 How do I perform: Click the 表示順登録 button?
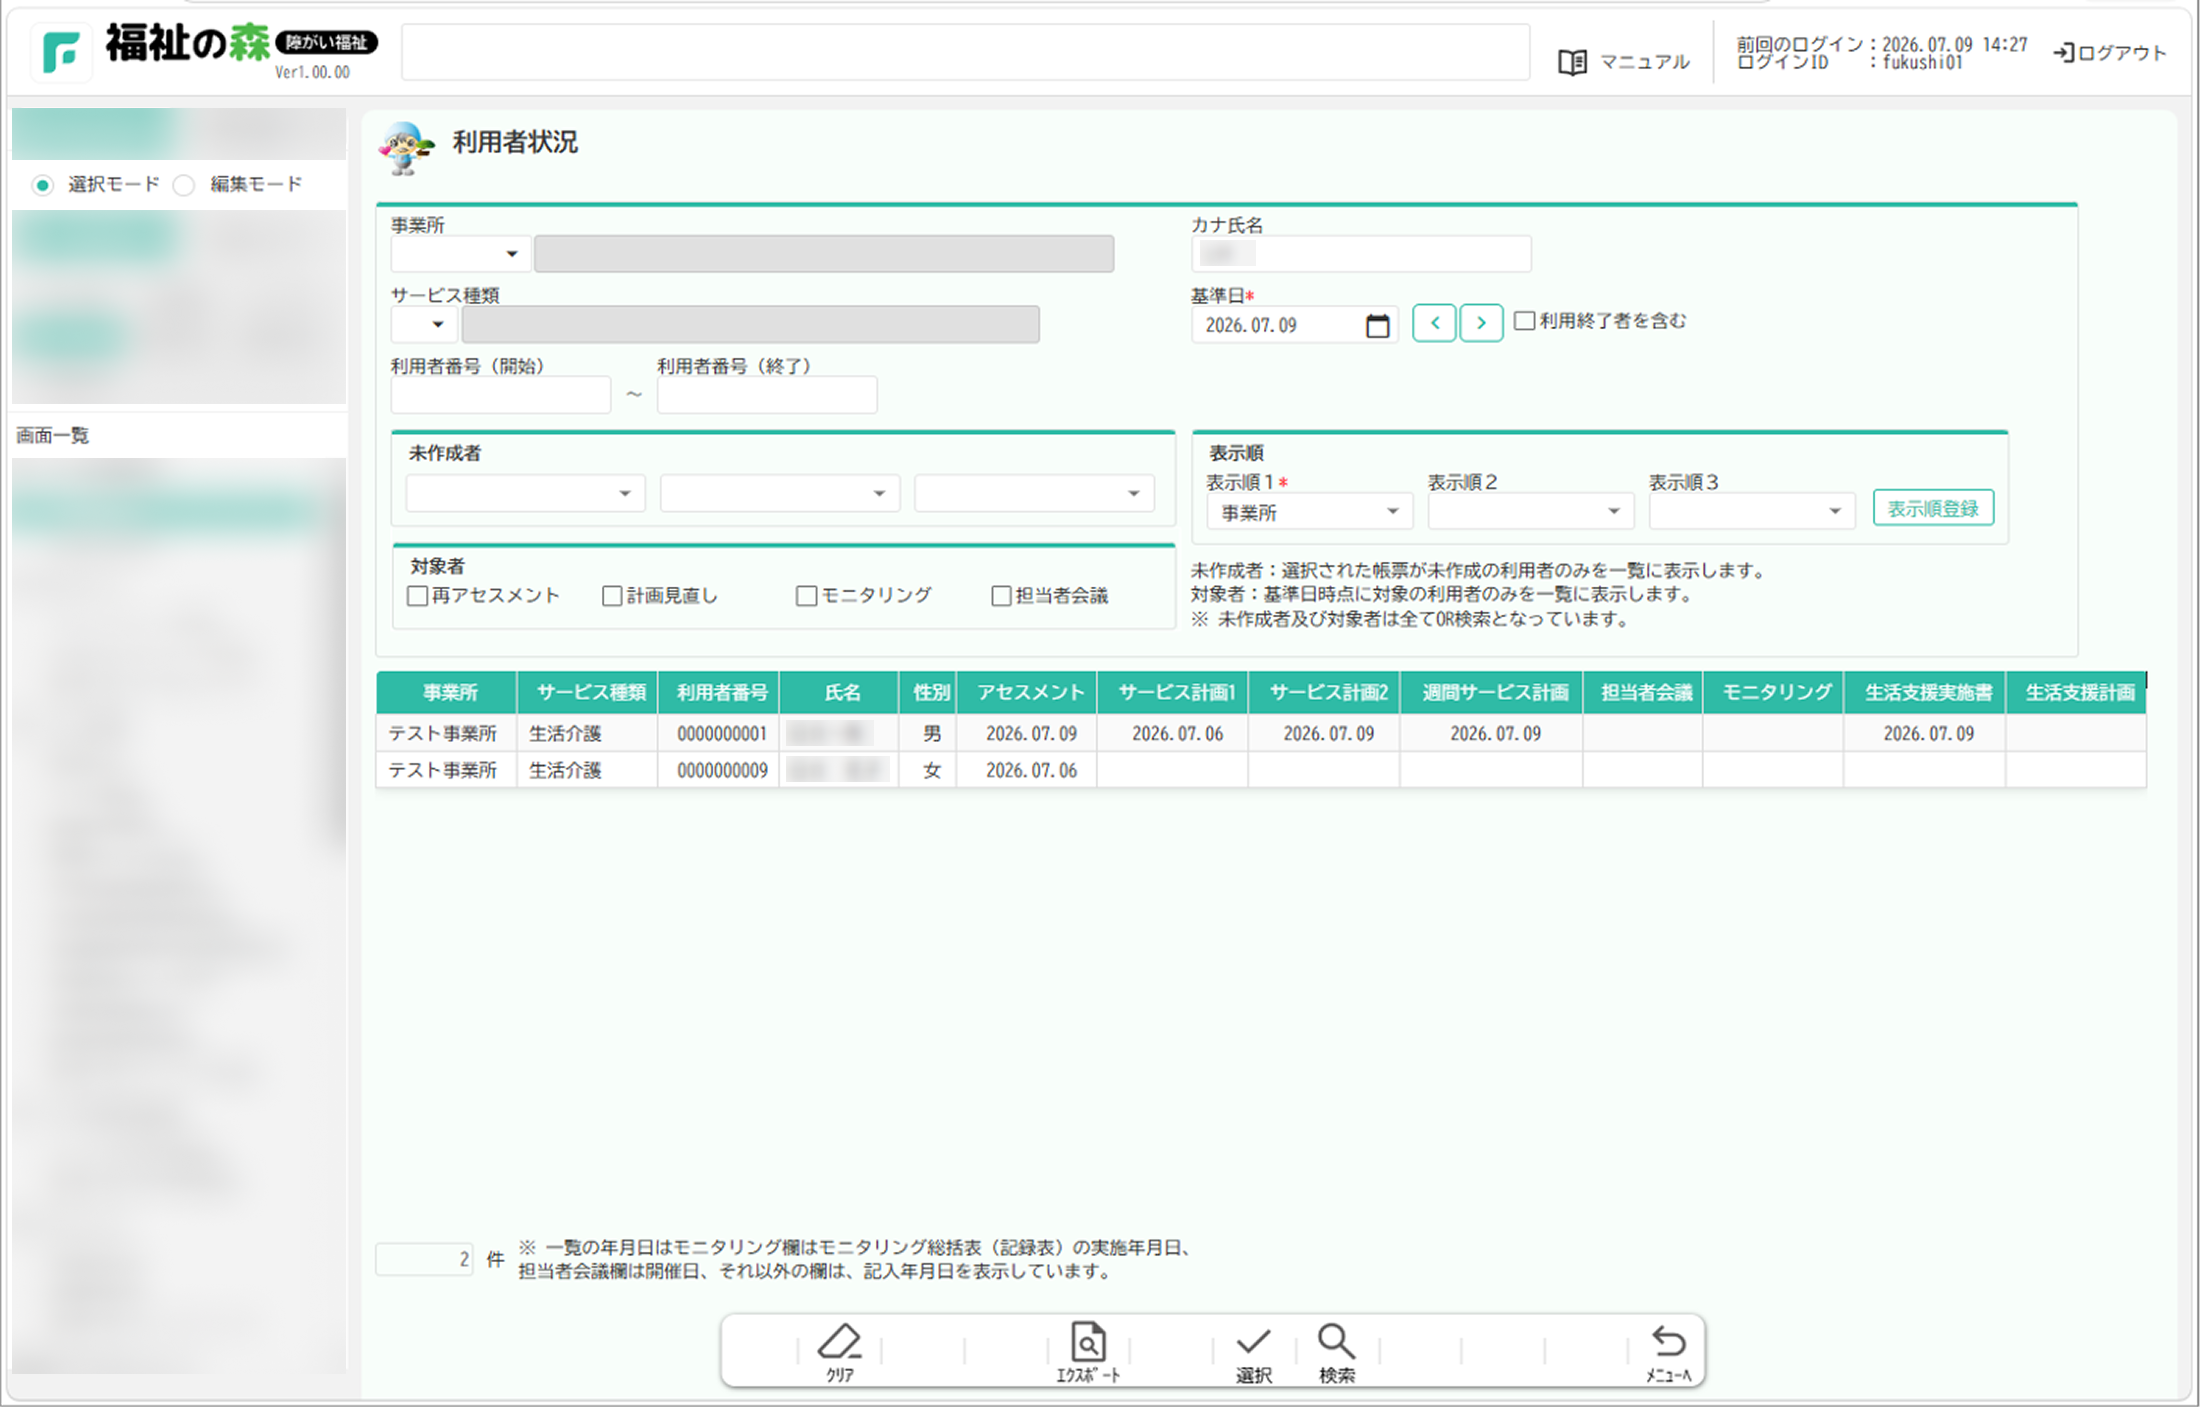1932,508
